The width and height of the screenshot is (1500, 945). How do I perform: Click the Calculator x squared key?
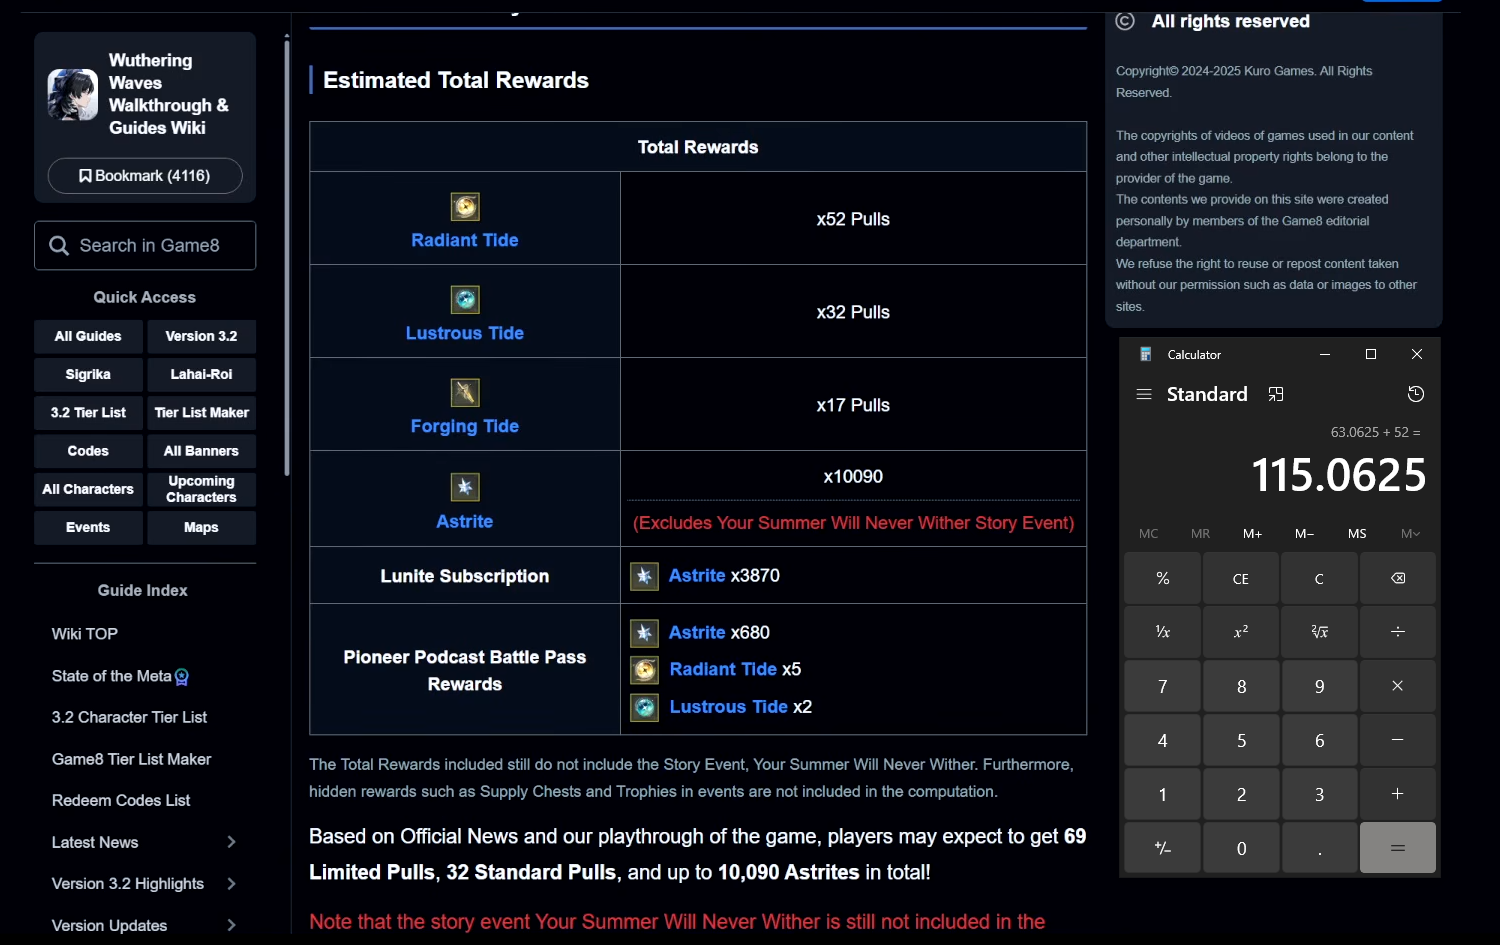1241,632
